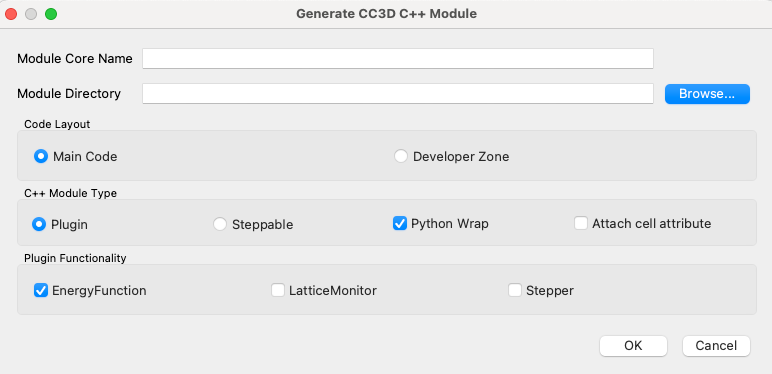
Task: Close the Generate CC3D C++ Module window
Action: pyautogui.click(x=11, y=14)
